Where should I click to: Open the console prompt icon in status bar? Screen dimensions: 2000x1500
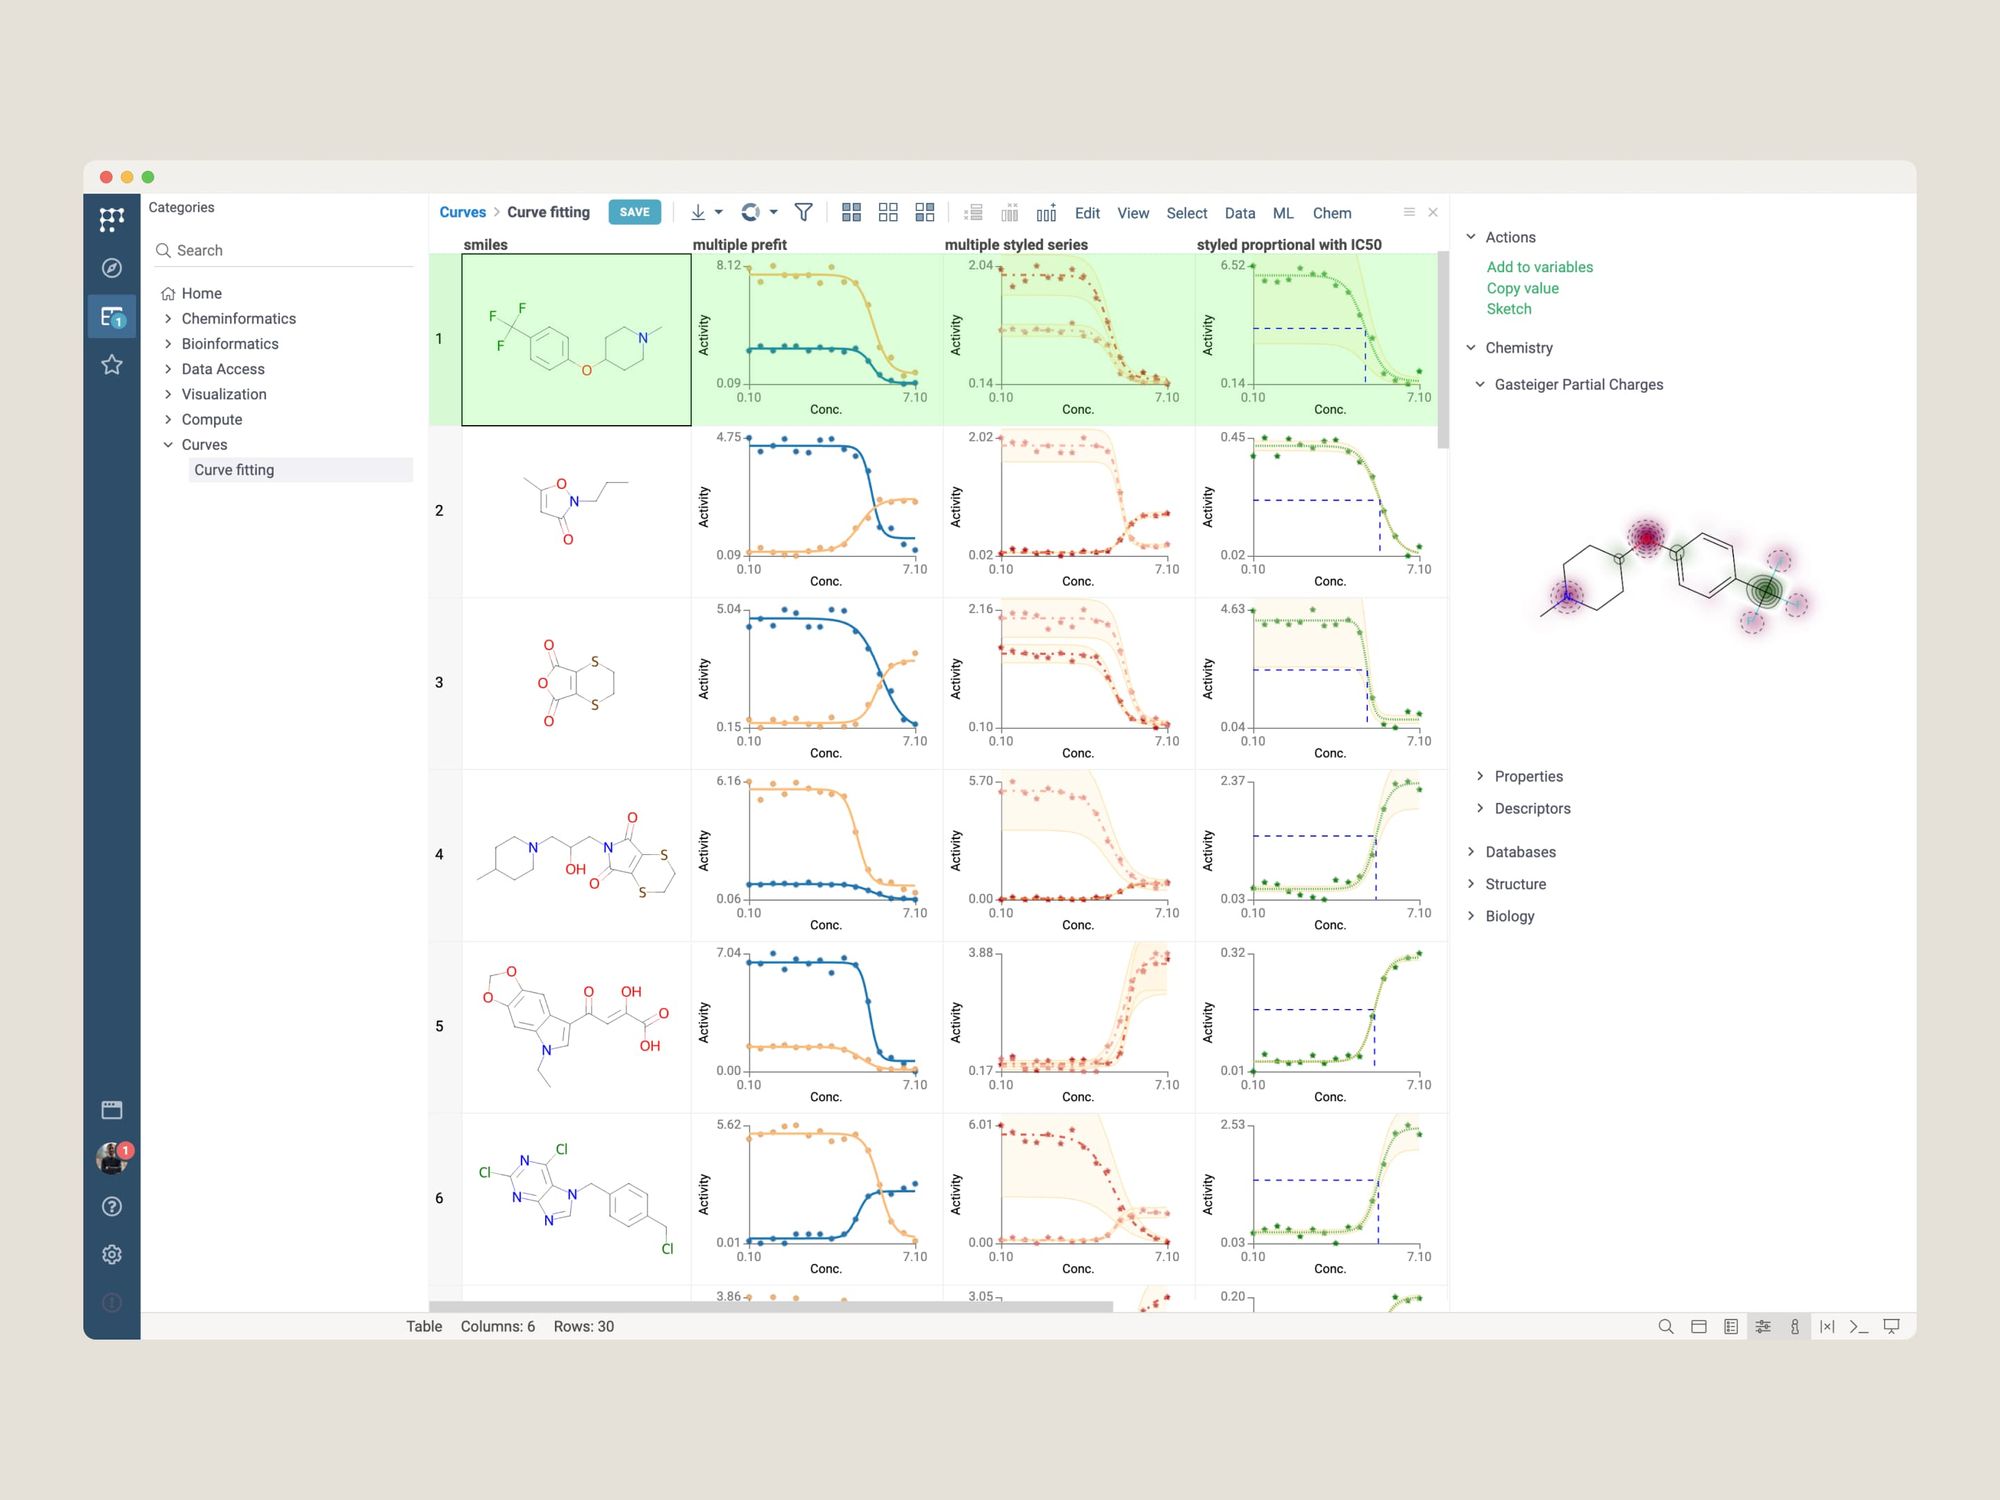point(1859,1326)
